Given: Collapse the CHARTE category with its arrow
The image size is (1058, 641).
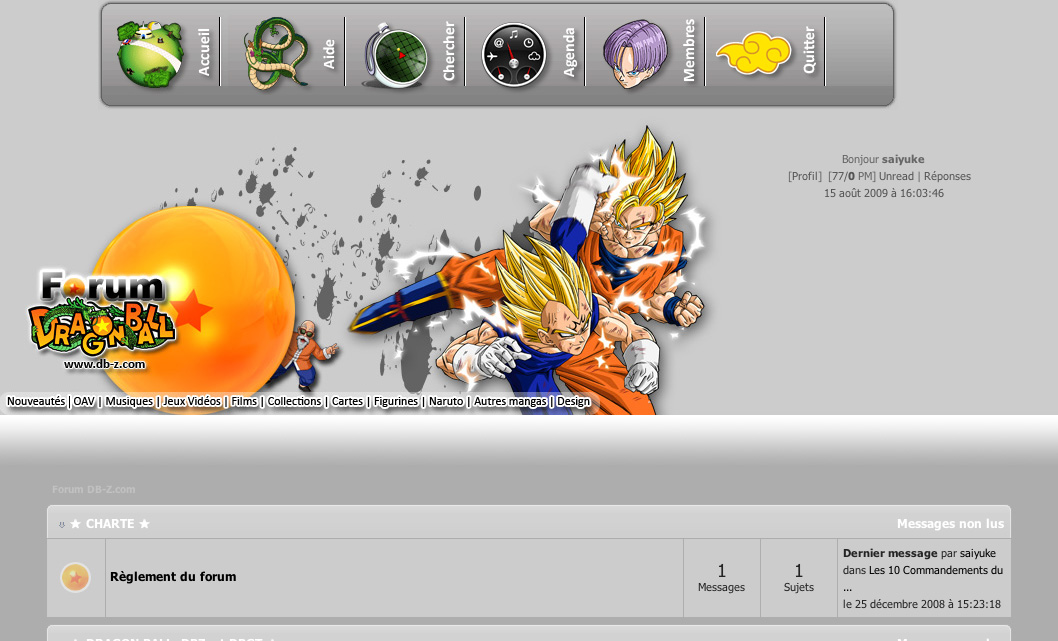Looking at the screenshot, I should [61, 525].
